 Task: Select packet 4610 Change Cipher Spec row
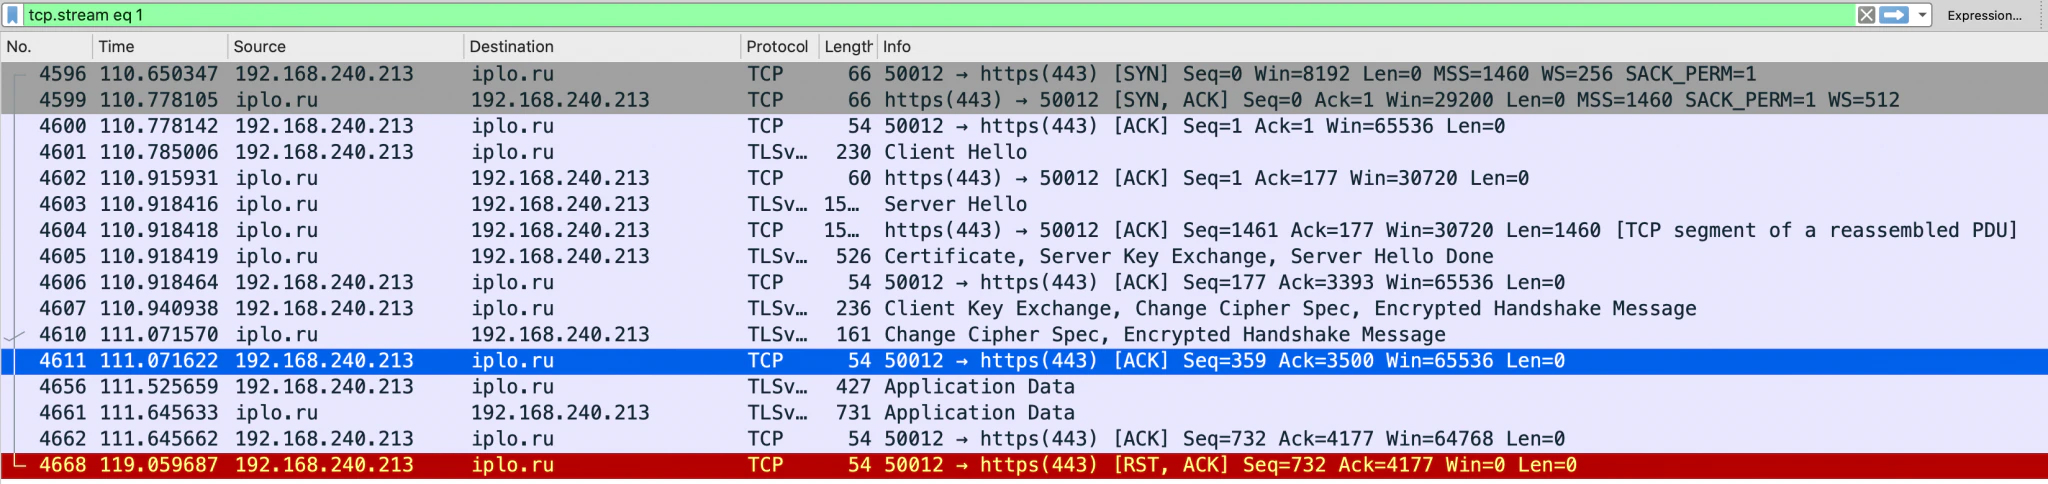[1024, 334]
